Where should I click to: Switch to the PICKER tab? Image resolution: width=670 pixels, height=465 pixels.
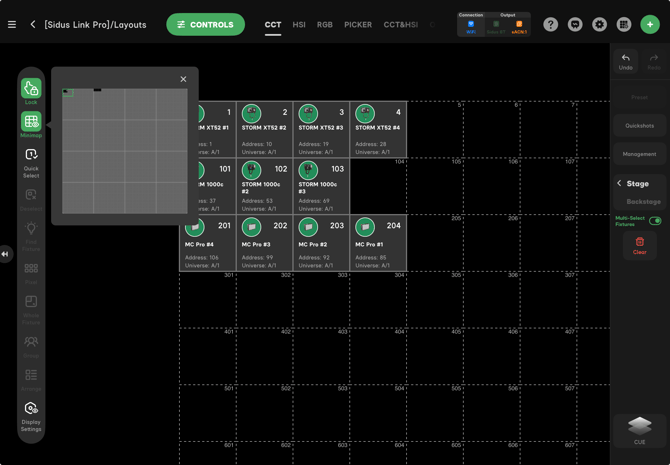pyautogui.click(x=358, y=25)
